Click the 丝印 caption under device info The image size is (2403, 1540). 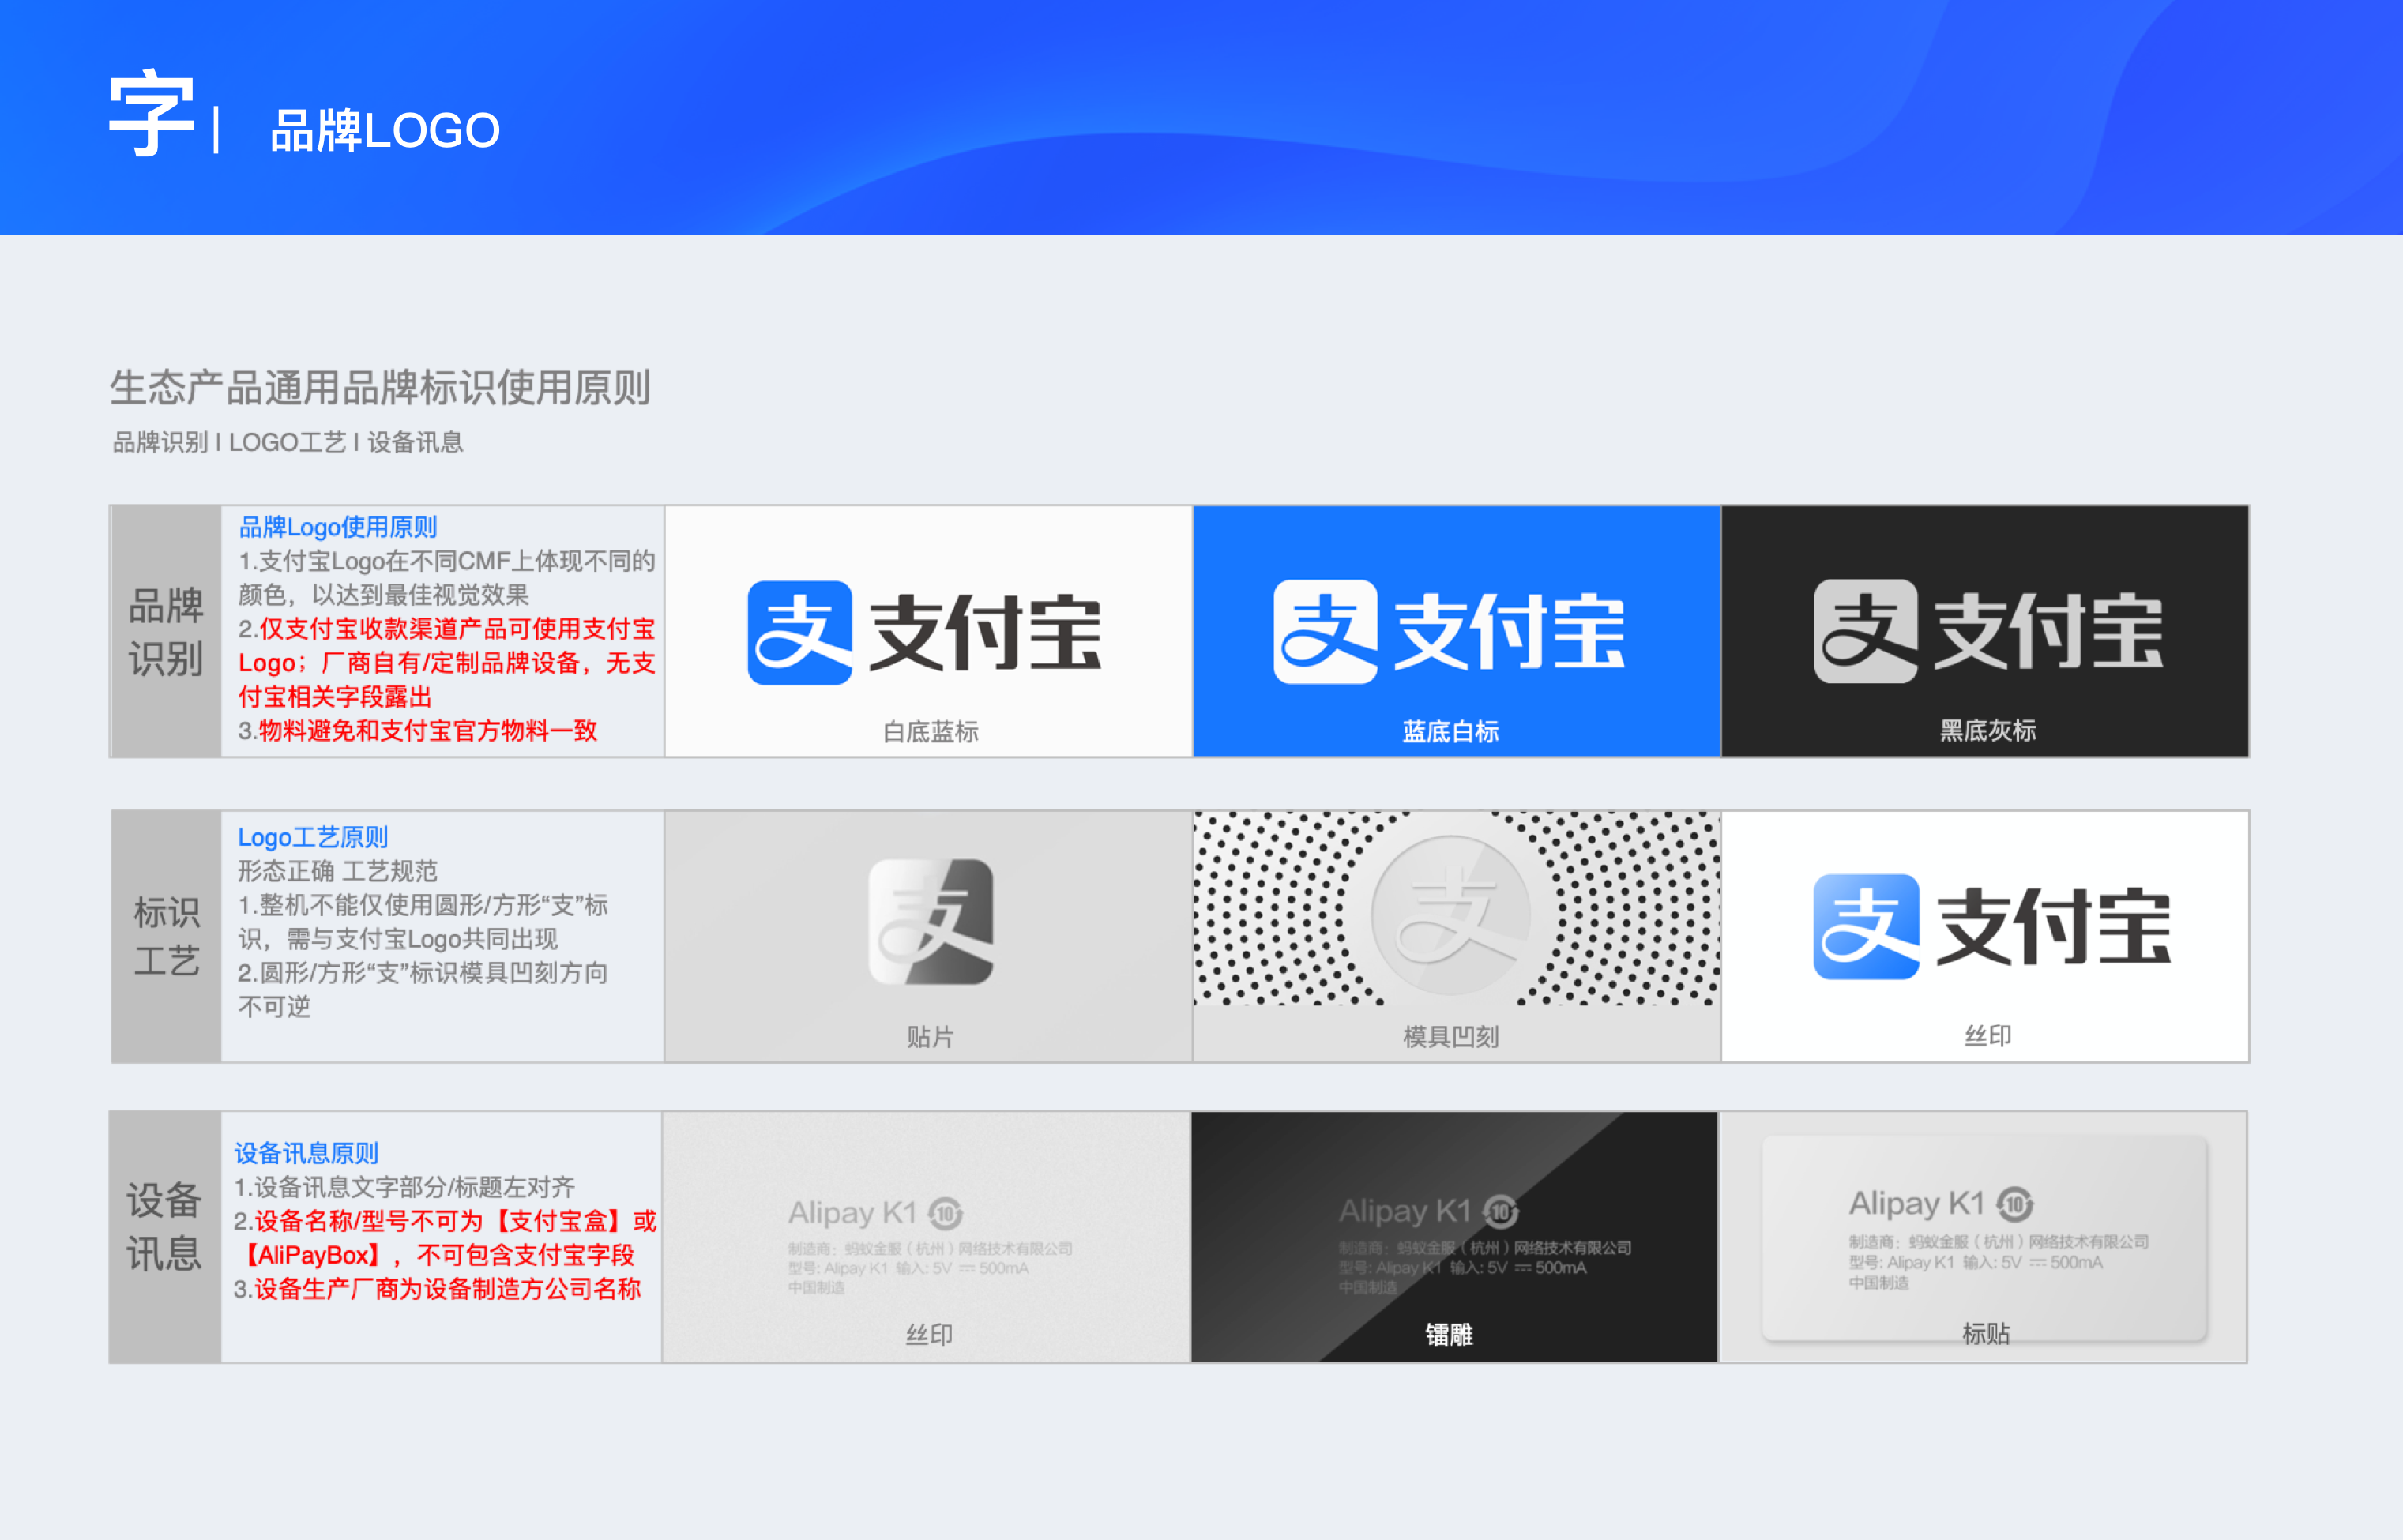click(x=929, y=1335)
